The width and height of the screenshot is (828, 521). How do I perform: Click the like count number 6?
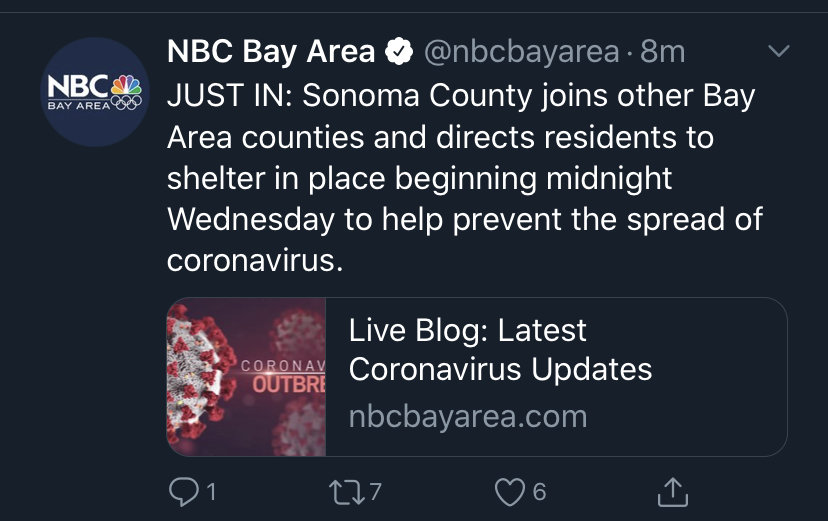coord(539,492)
